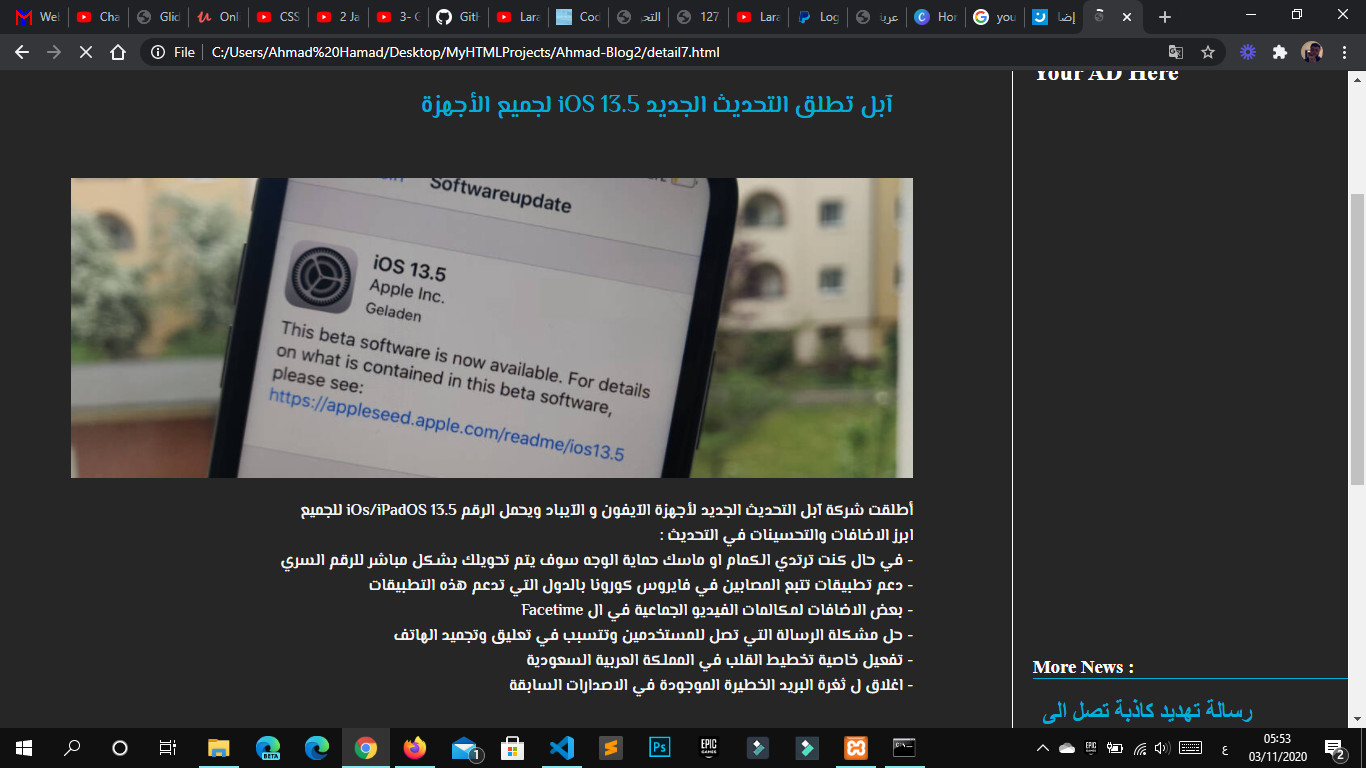Open XAMPP from the taskbar

pyautogui.click(x=855, y=748)
